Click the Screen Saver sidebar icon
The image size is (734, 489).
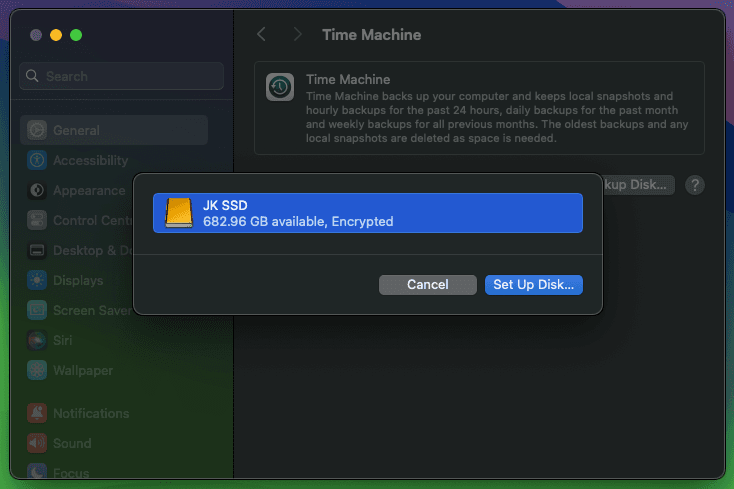tap(37, 310)
